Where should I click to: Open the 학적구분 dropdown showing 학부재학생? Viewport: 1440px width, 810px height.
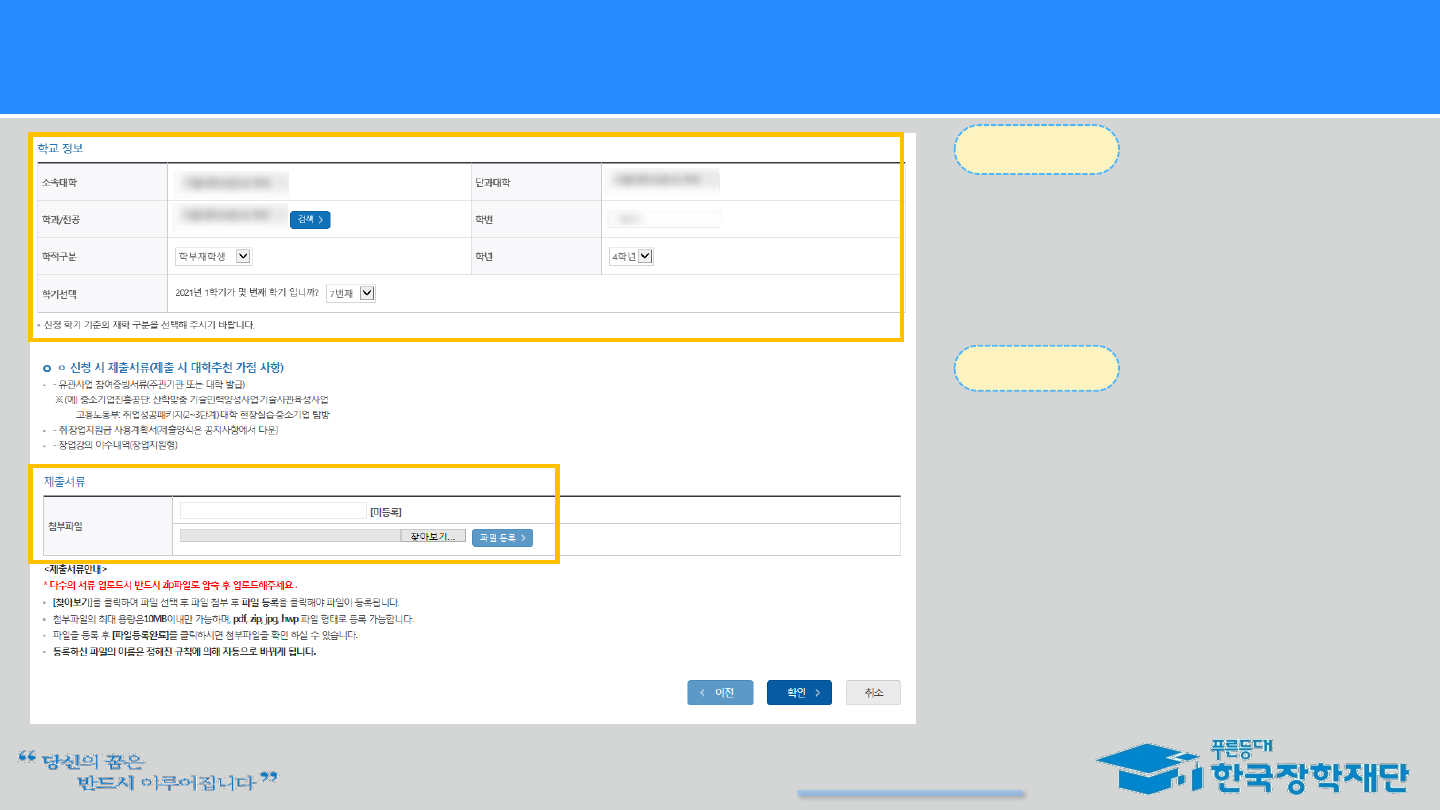tap(213, 257)
